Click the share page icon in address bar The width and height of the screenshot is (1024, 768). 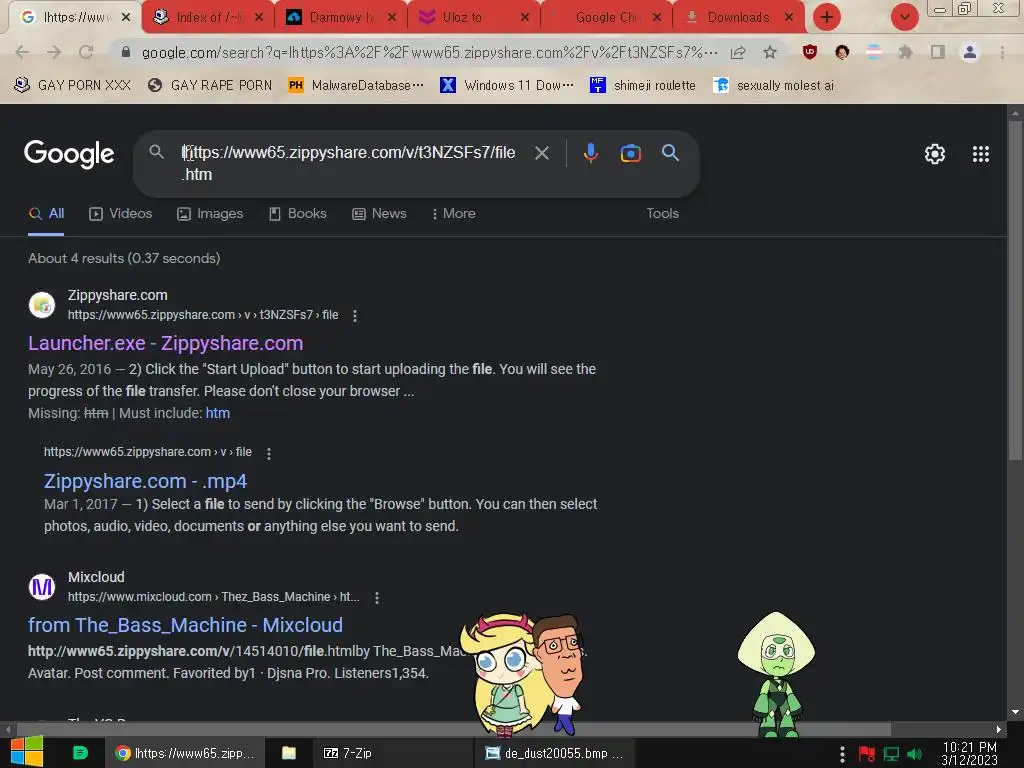(x=738, y=52)
